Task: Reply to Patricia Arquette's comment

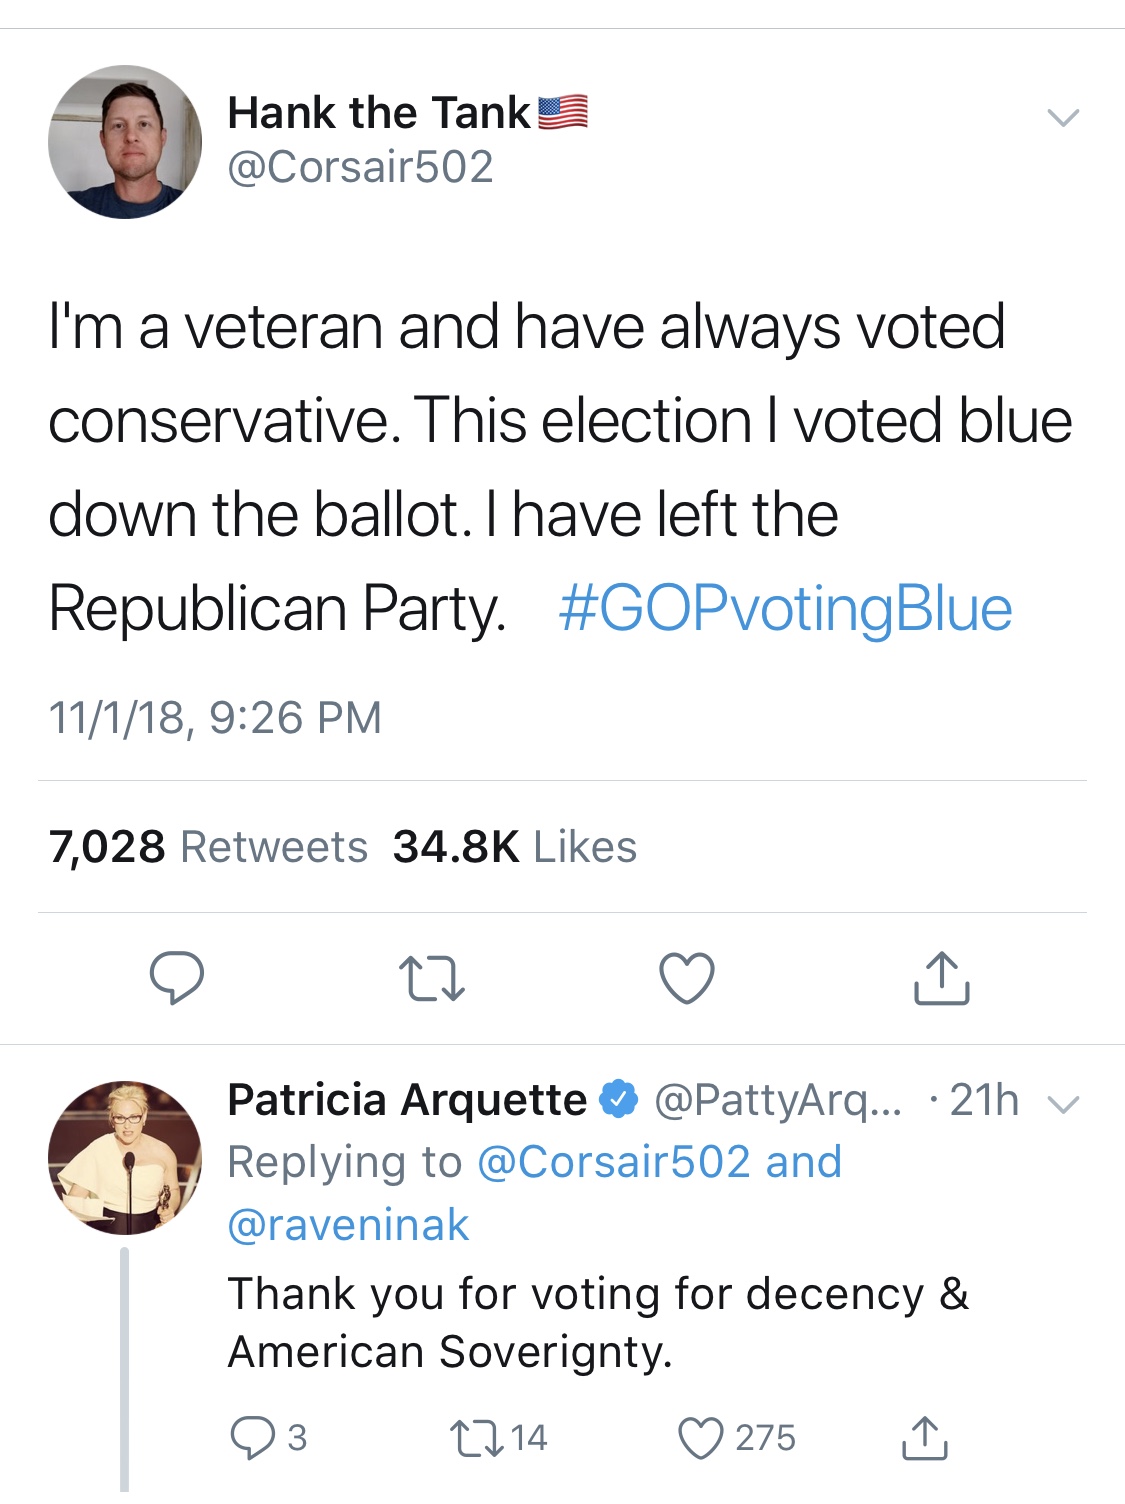Action: click(248, 1438)
